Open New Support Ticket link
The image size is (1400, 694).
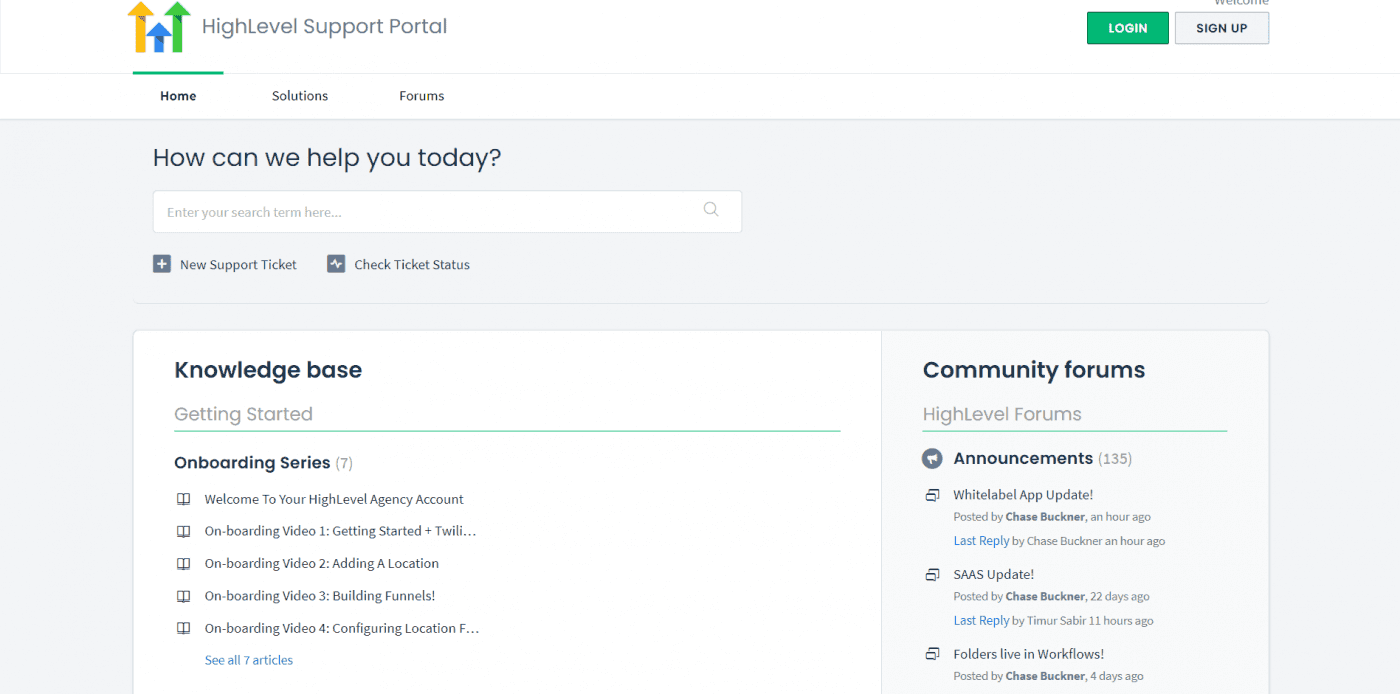tap(238, 265)
